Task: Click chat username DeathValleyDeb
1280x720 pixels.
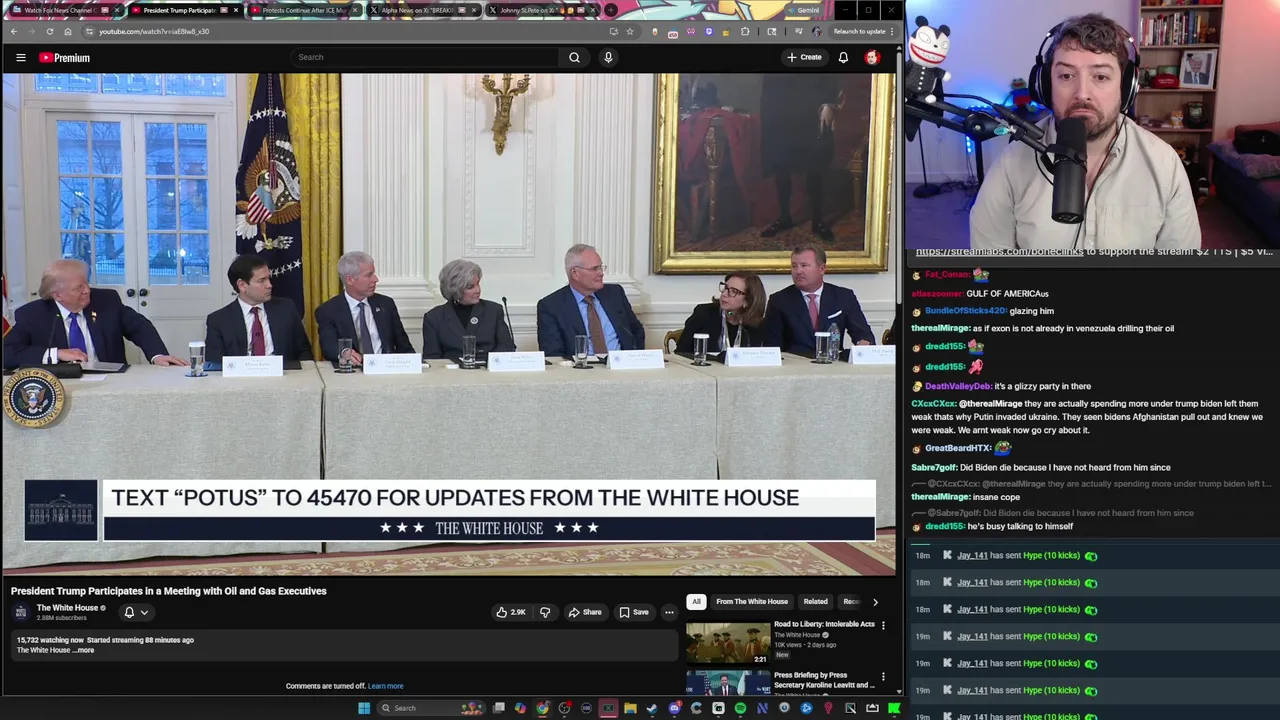Action: point(958,386)
